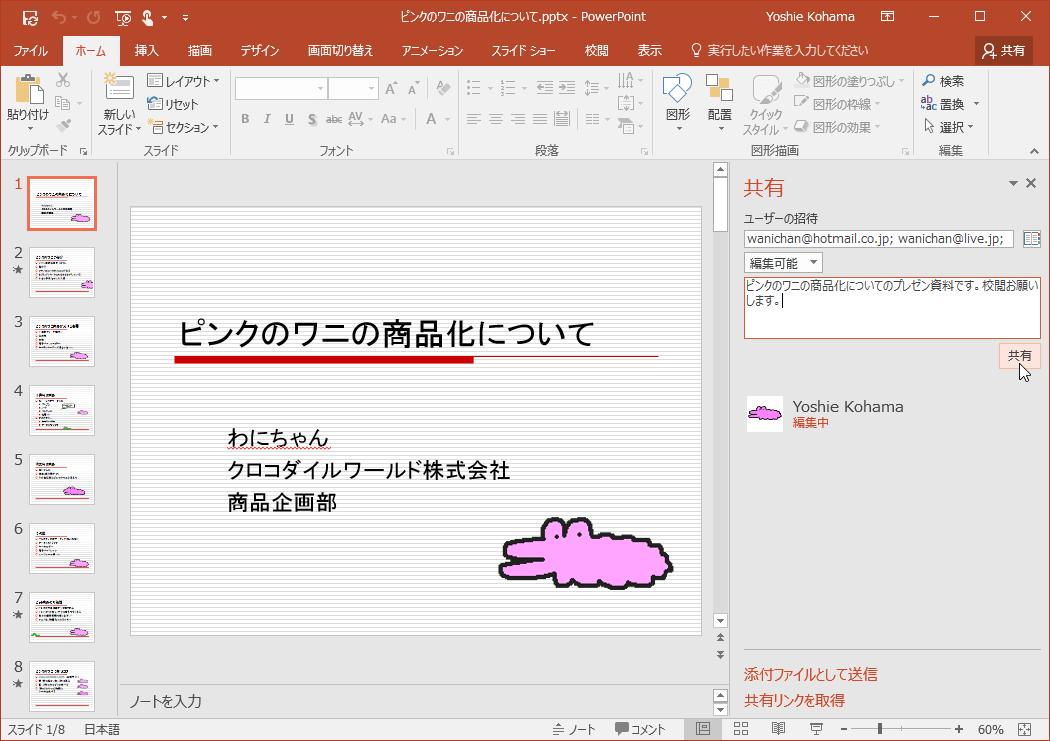
Task: Open the Insert ribbon tab
Action: (x=147, y=50)
